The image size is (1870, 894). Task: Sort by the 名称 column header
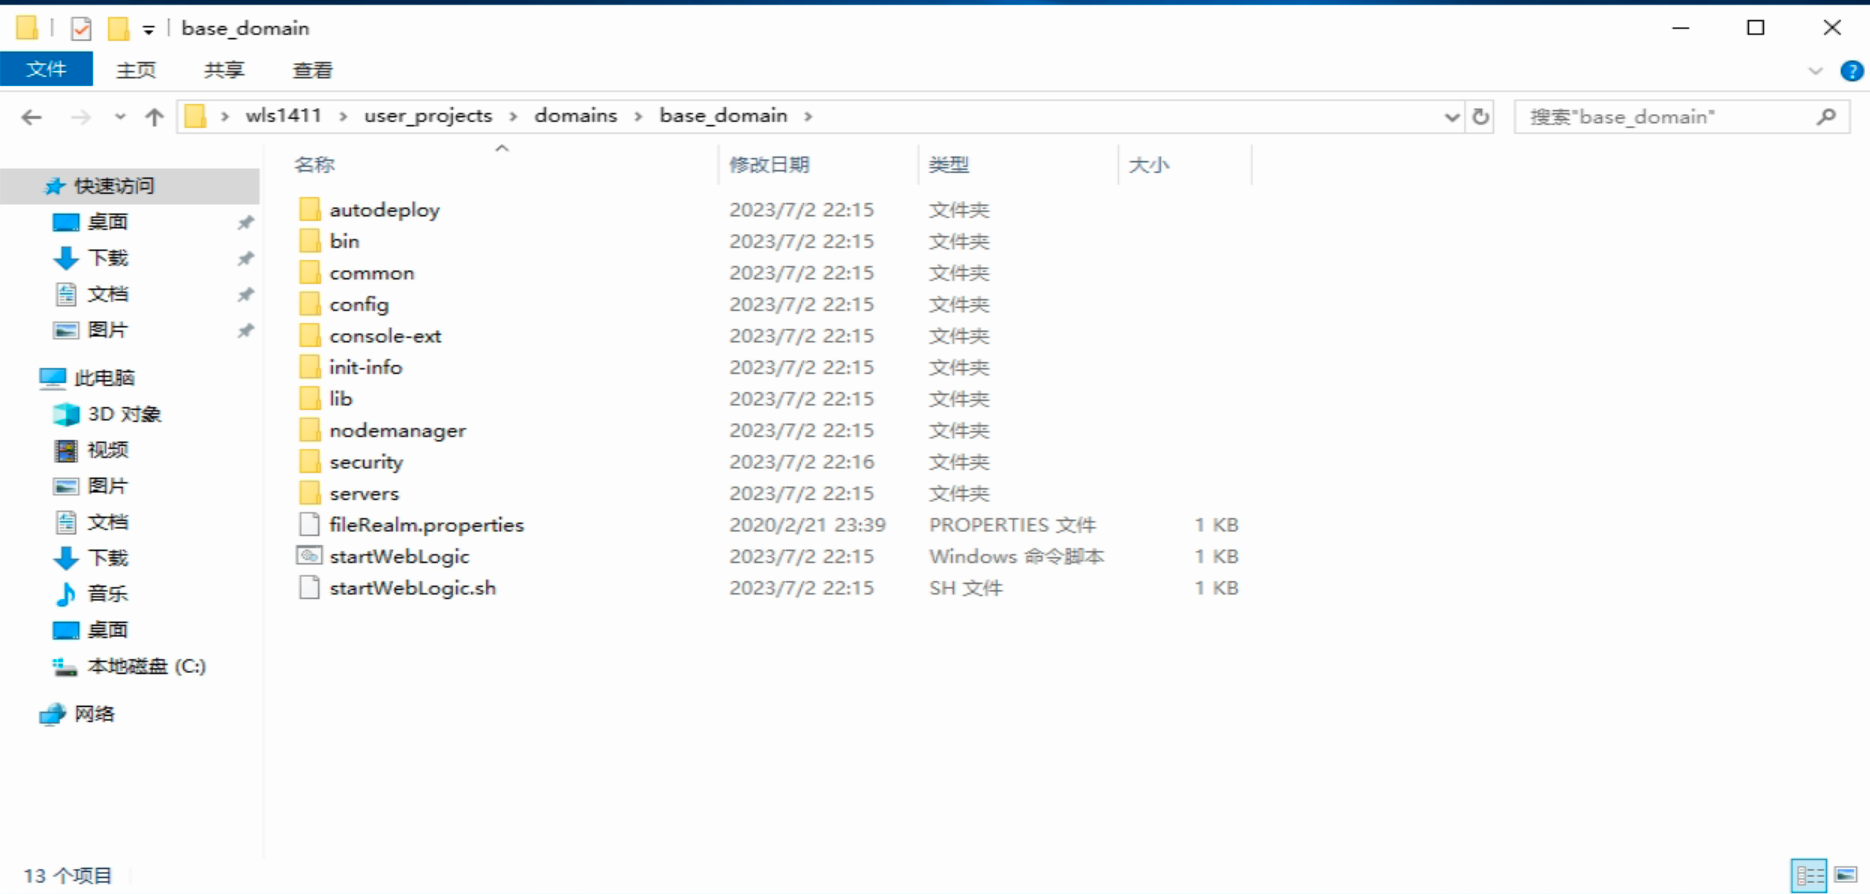coord(314,165)
